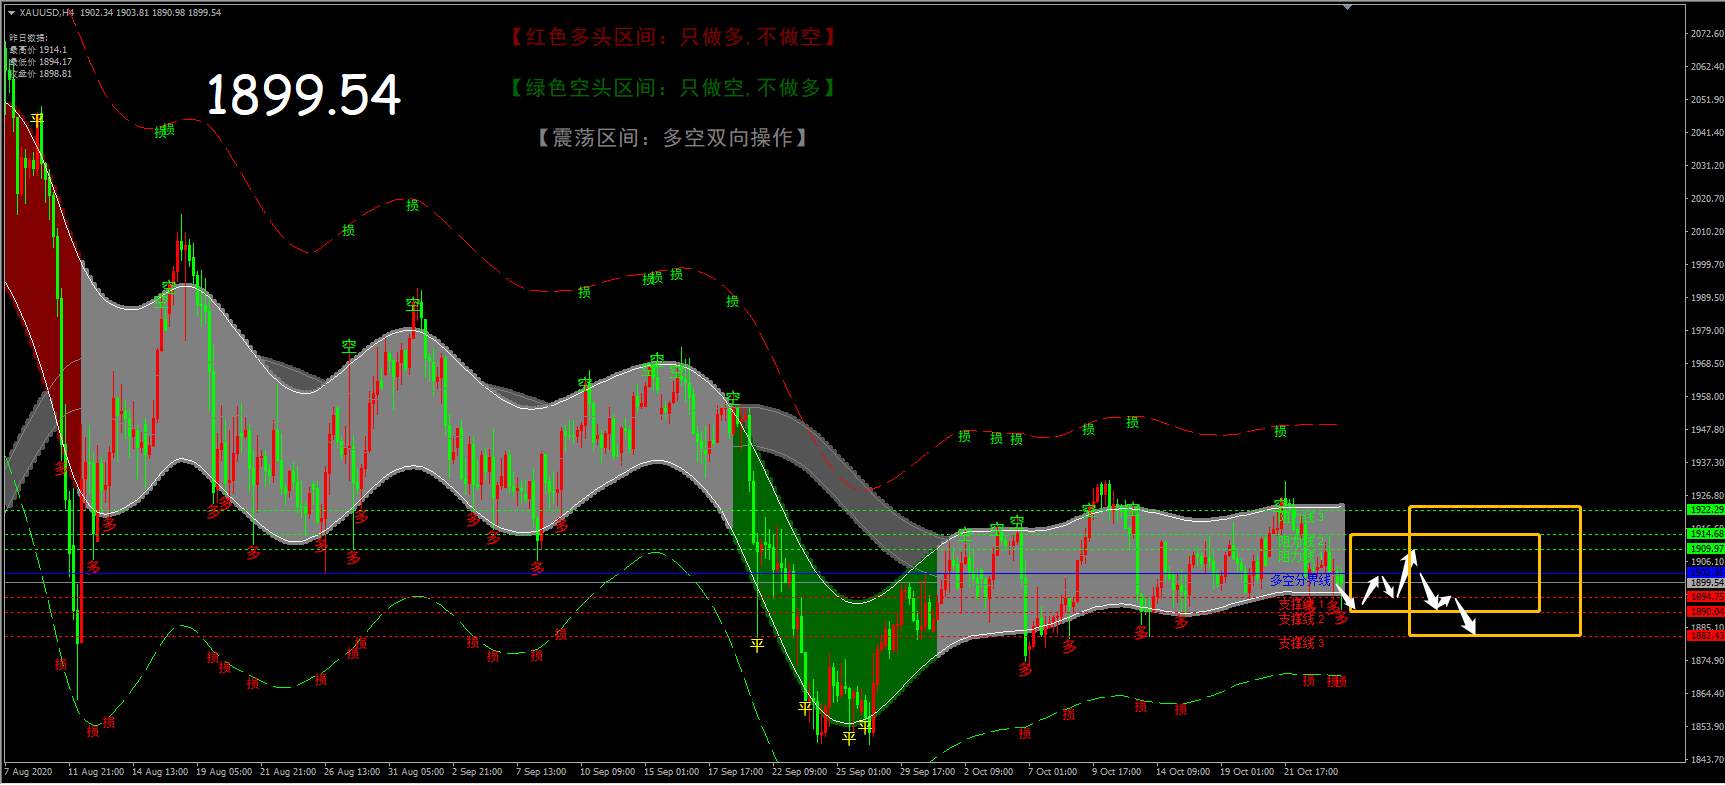Click 2062.40 on the price axis

(1706, 66)
